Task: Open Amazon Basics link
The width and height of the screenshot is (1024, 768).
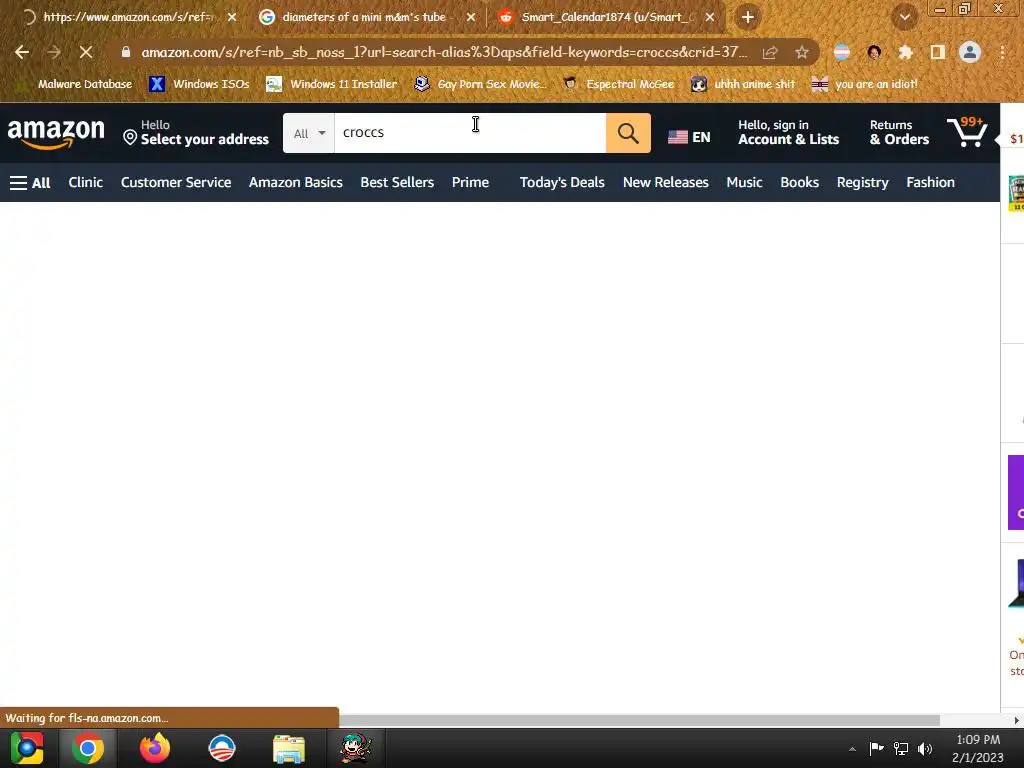Action: point(295,182)
